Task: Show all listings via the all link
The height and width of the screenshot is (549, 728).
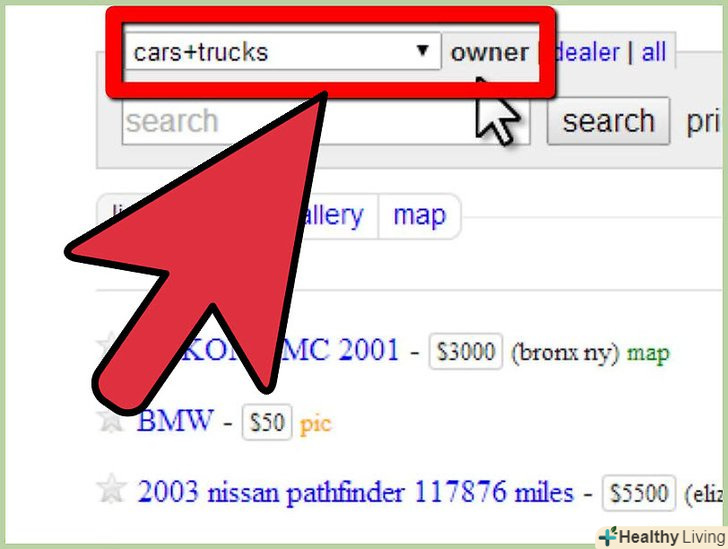Action: tap(654, 52)
